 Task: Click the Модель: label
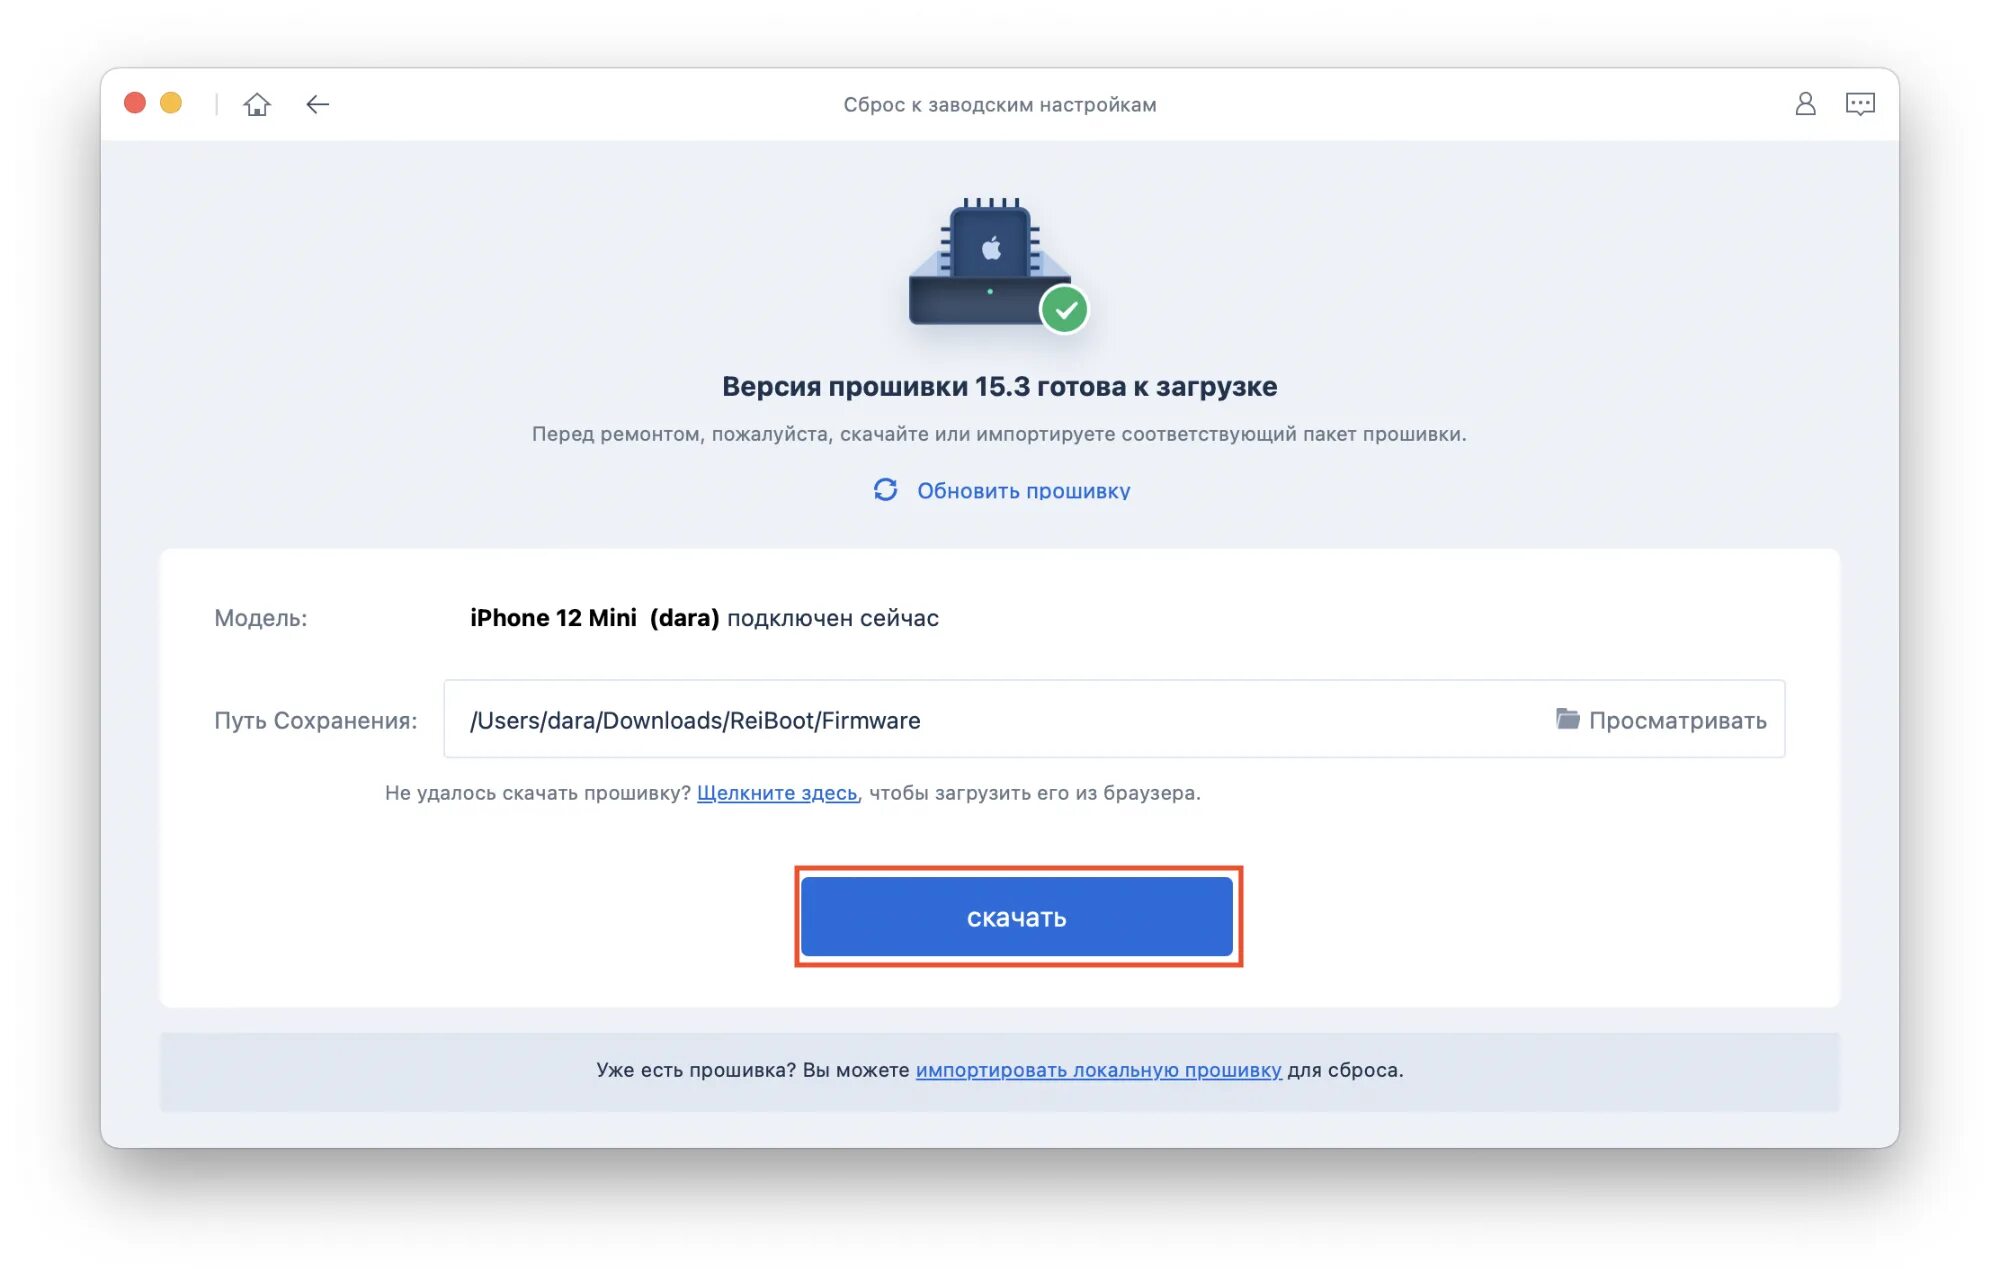point(261,618)
